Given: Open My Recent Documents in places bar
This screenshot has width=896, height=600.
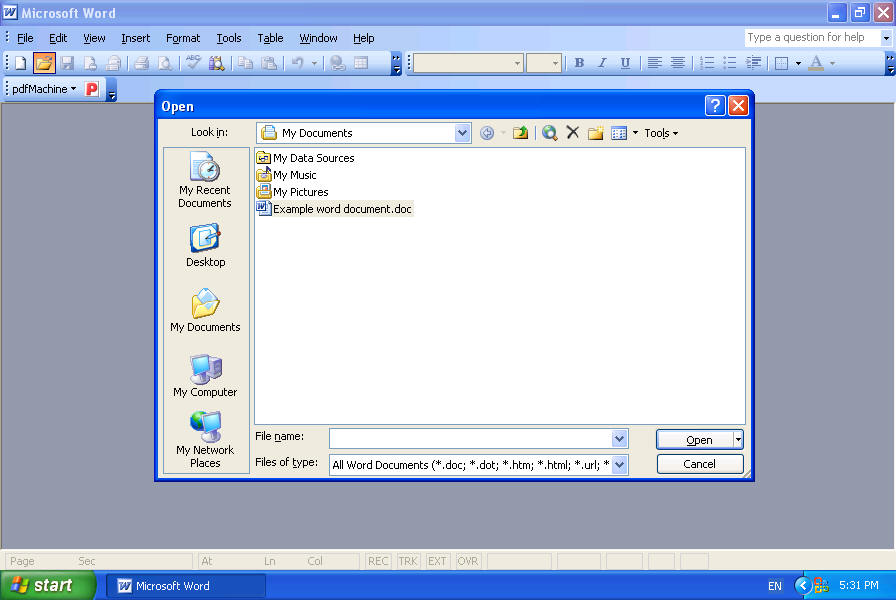Looking at the screenshot, I should point(205,181).
